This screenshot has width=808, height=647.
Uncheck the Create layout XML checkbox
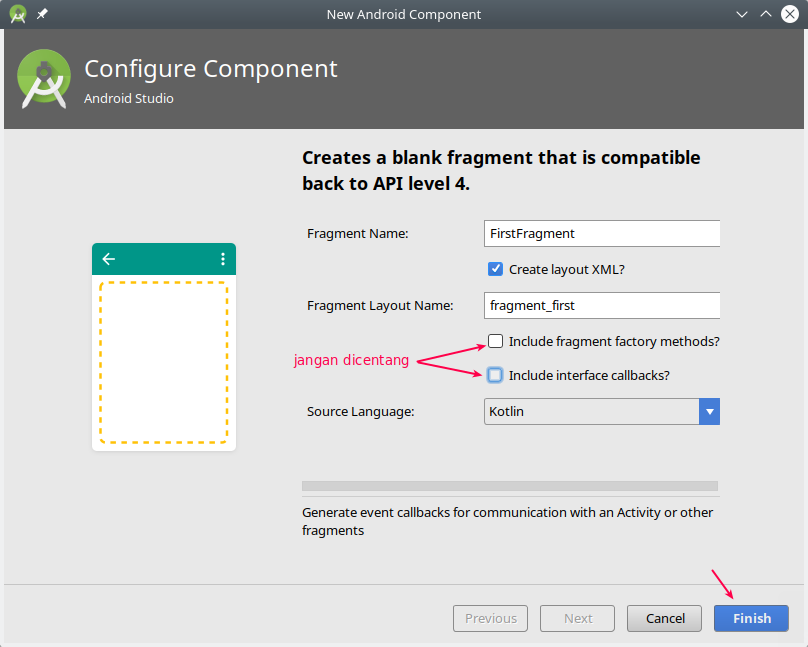[495, 269]
